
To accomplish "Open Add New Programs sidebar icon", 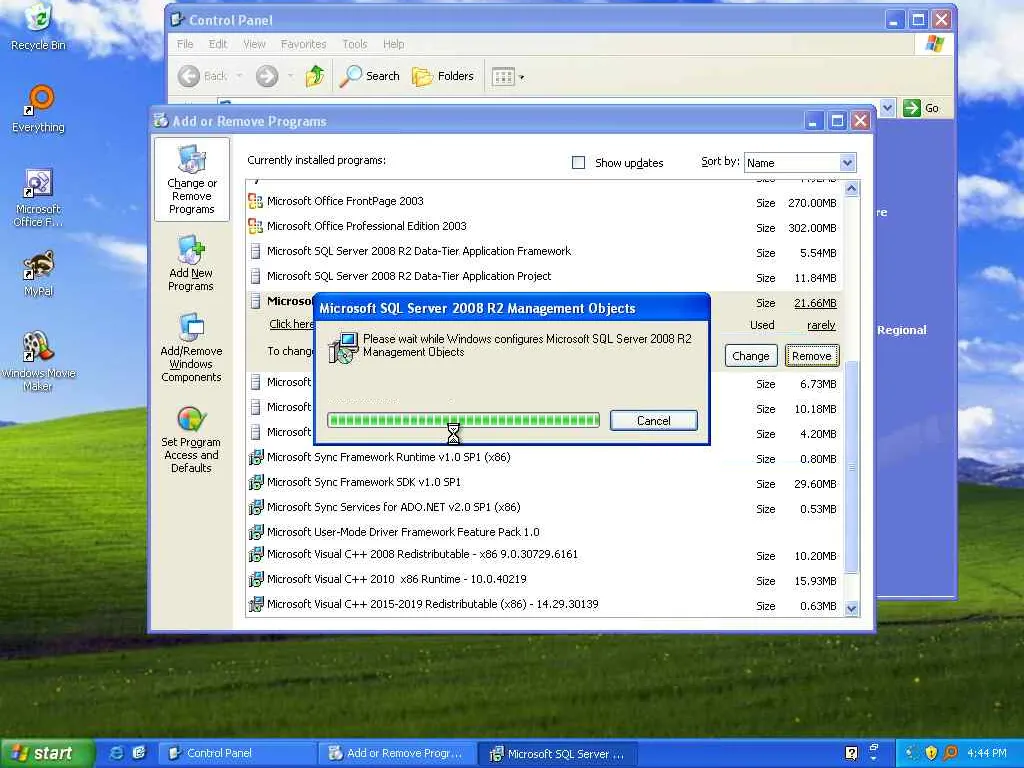I will (x=191, y=263).
